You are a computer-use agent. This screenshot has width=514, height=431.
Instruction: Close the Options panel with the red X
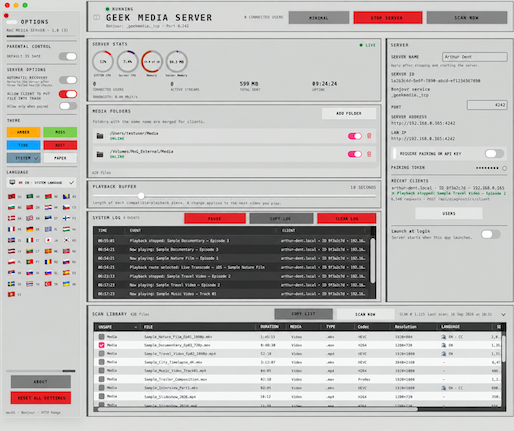click(x=6, y=15)
